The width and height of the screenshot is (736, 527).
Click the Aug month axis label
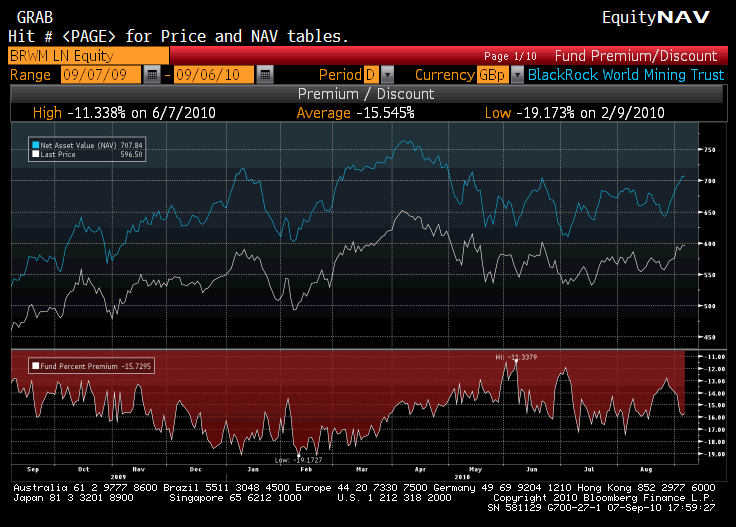click(646, 469)
